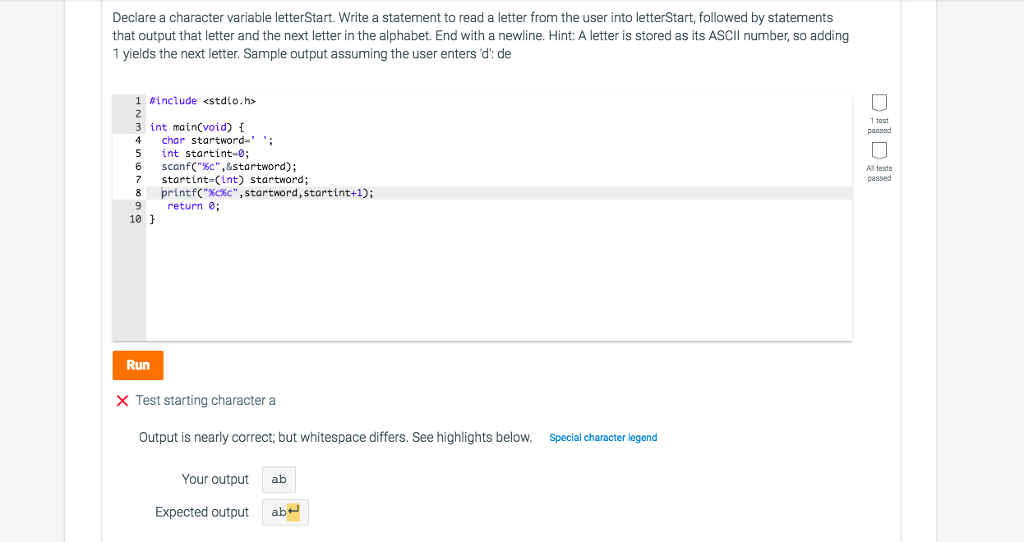Click the 'int main(void) {' line
The width and height of the screenshot is (1024, 542).
(x=197, y=127)
